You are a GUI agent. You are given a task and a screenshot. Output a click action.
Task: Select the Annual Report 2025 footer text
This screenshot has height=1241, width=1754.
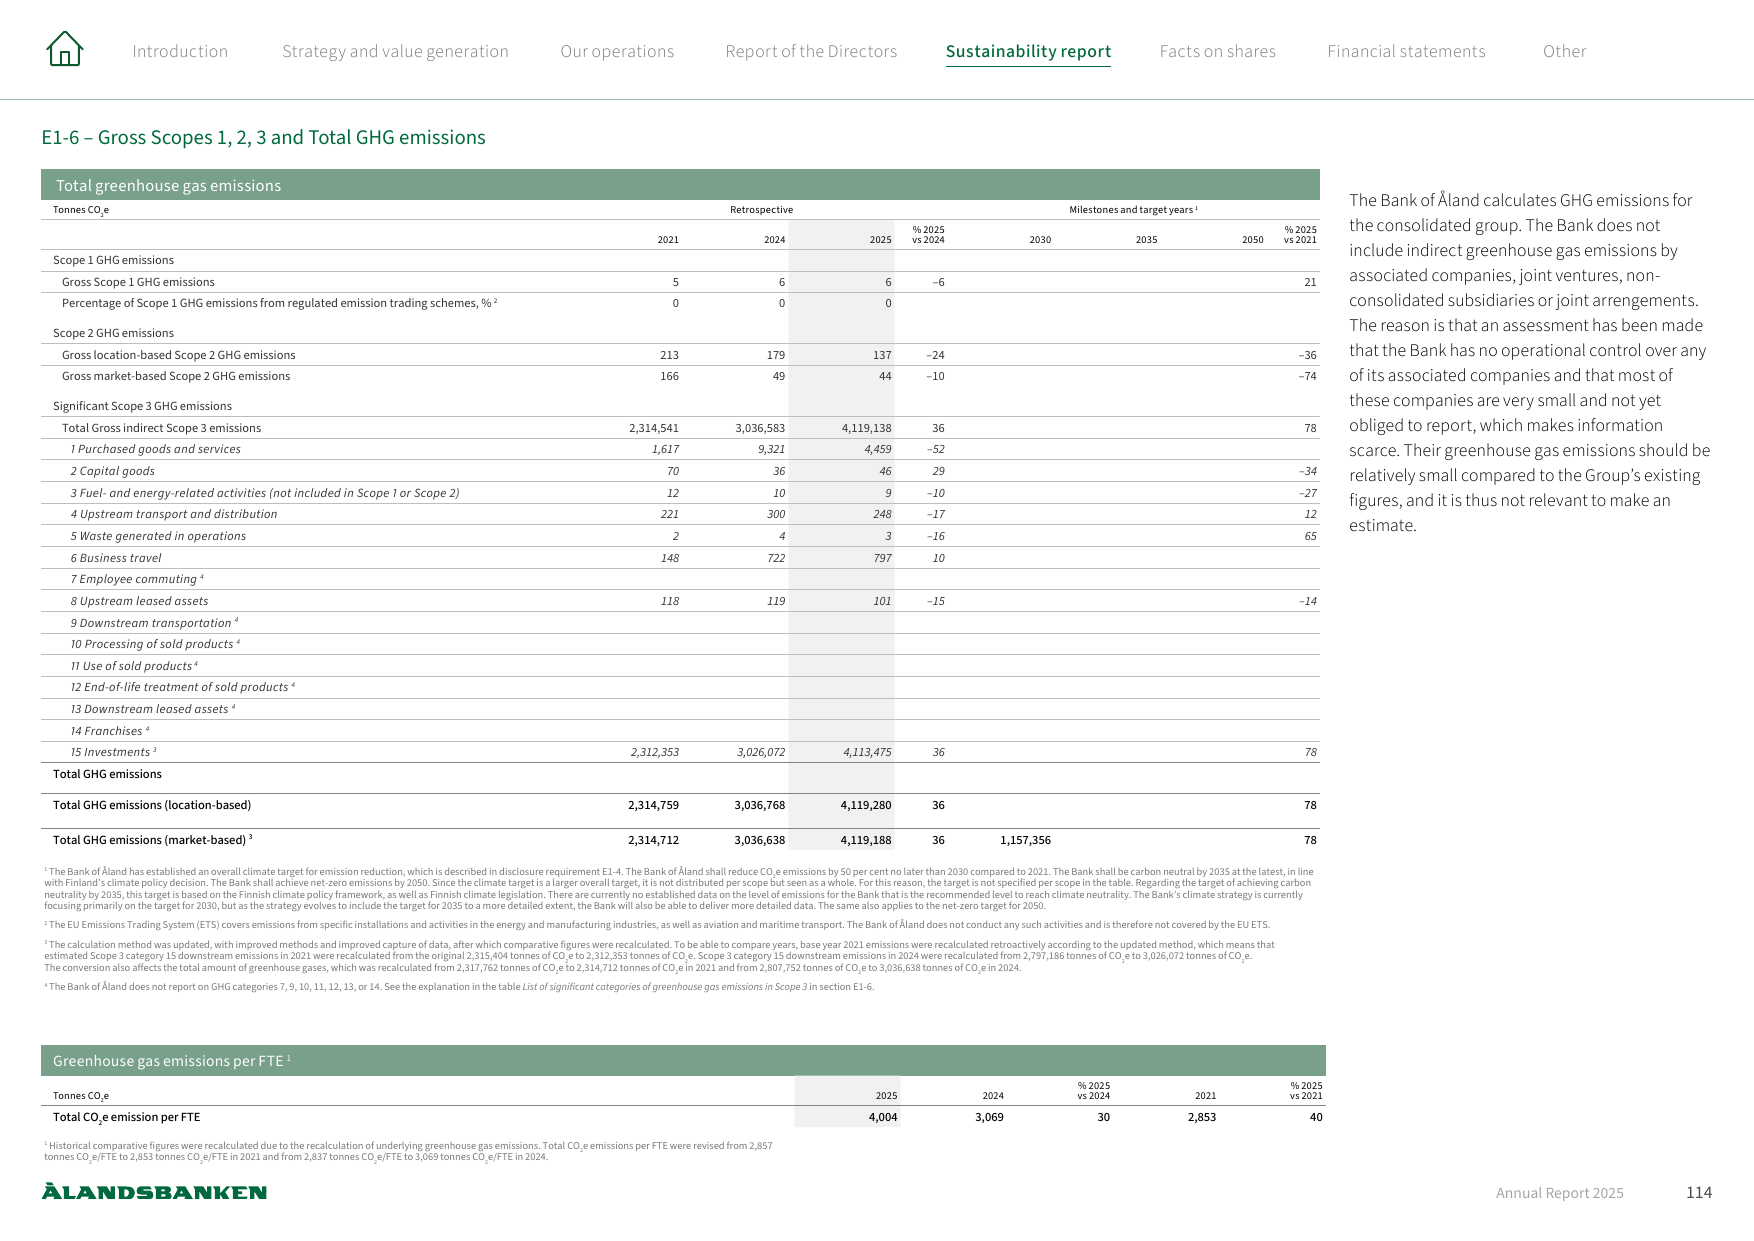point(1559,1193)
